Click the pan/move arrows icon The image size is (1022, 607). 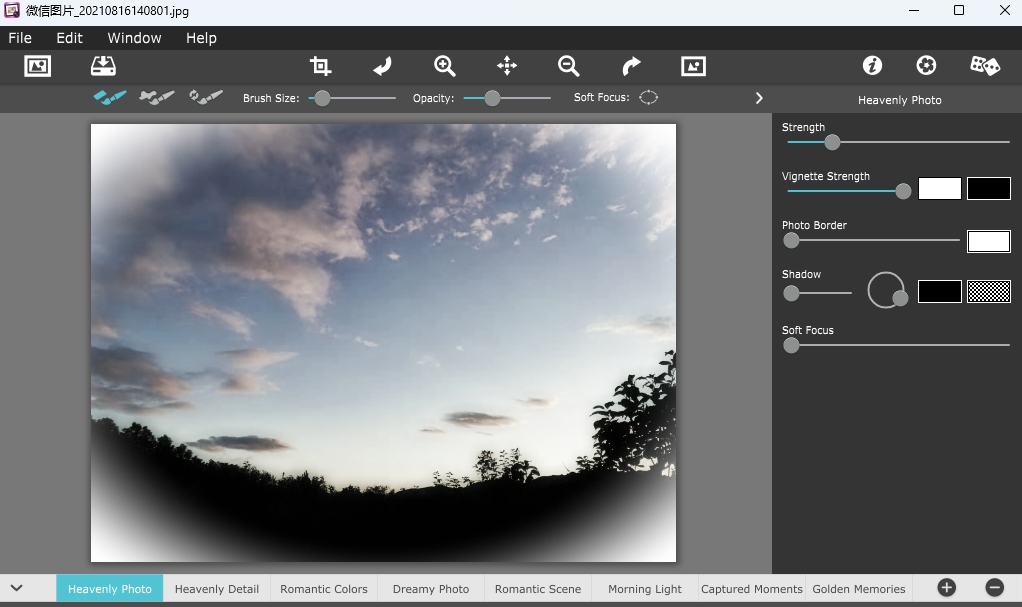(x=507, y=66)
